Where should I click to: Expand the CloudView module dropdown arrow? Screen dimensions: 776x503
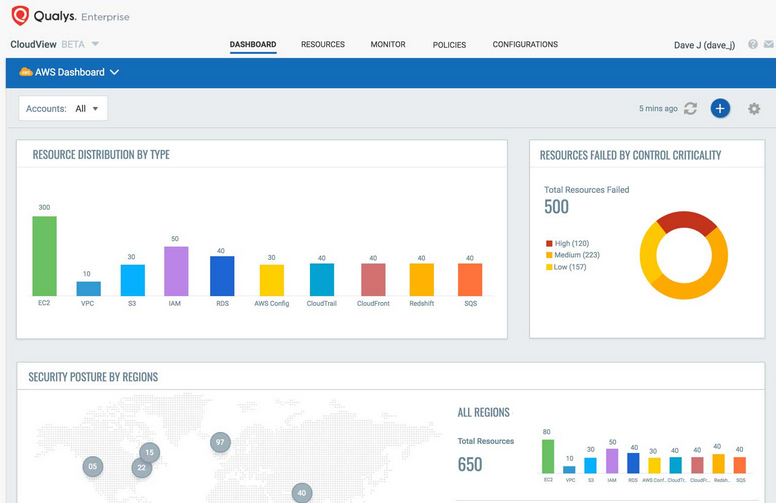click(96, 44)
